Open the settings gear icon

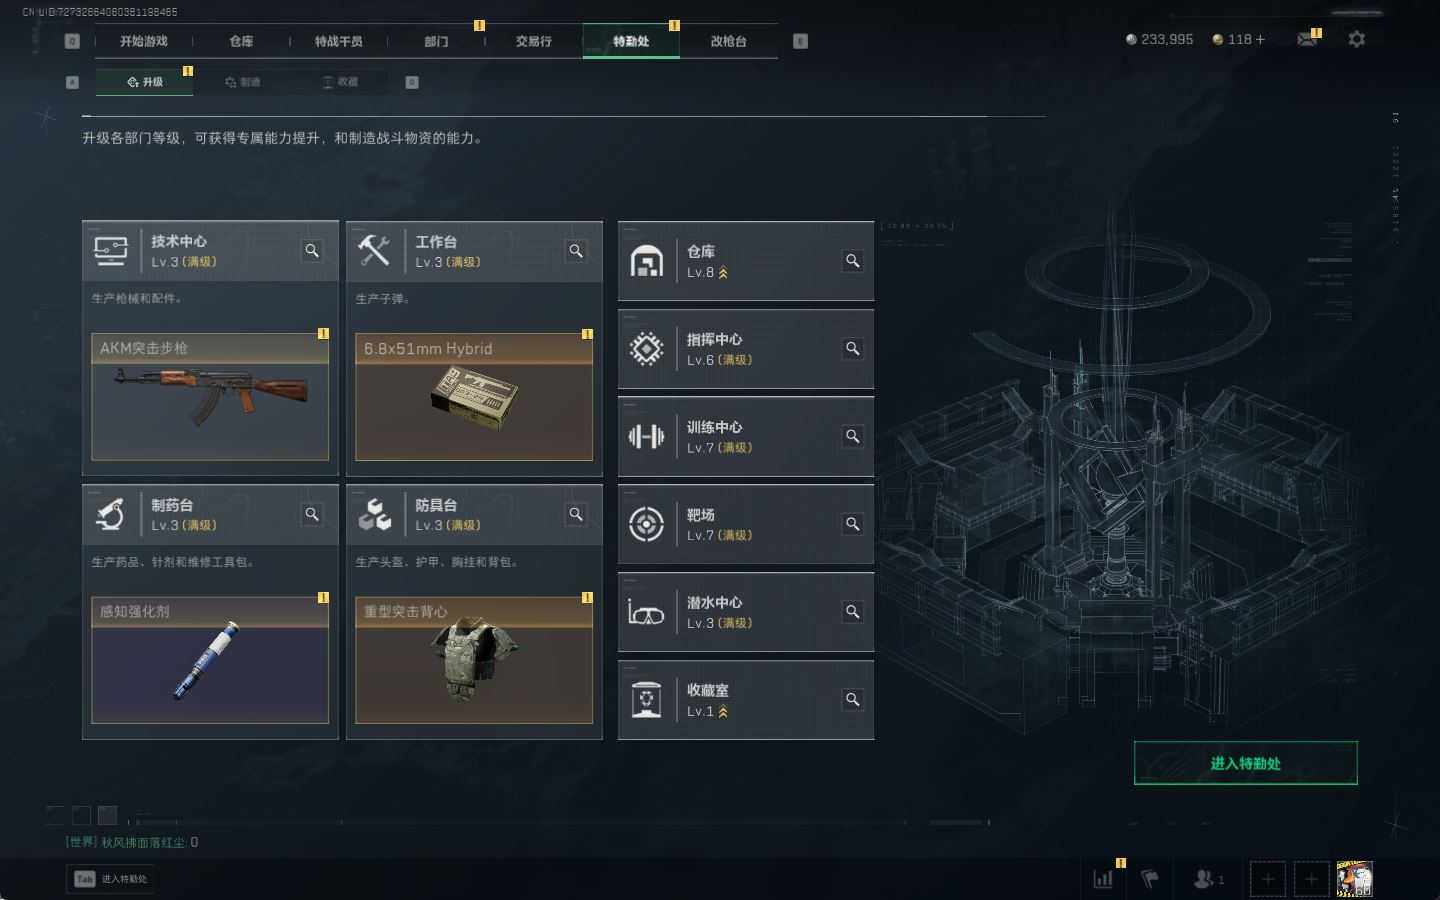1356,39
